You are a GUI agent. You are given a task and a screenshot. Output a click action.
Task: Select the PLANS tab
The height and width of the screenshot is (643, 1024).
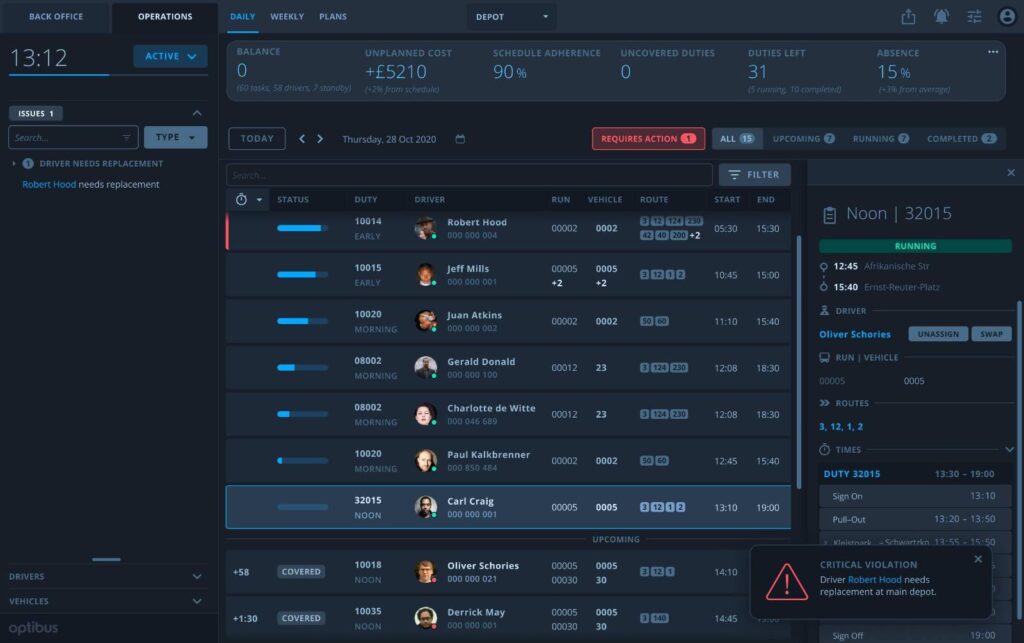(333, 16)
